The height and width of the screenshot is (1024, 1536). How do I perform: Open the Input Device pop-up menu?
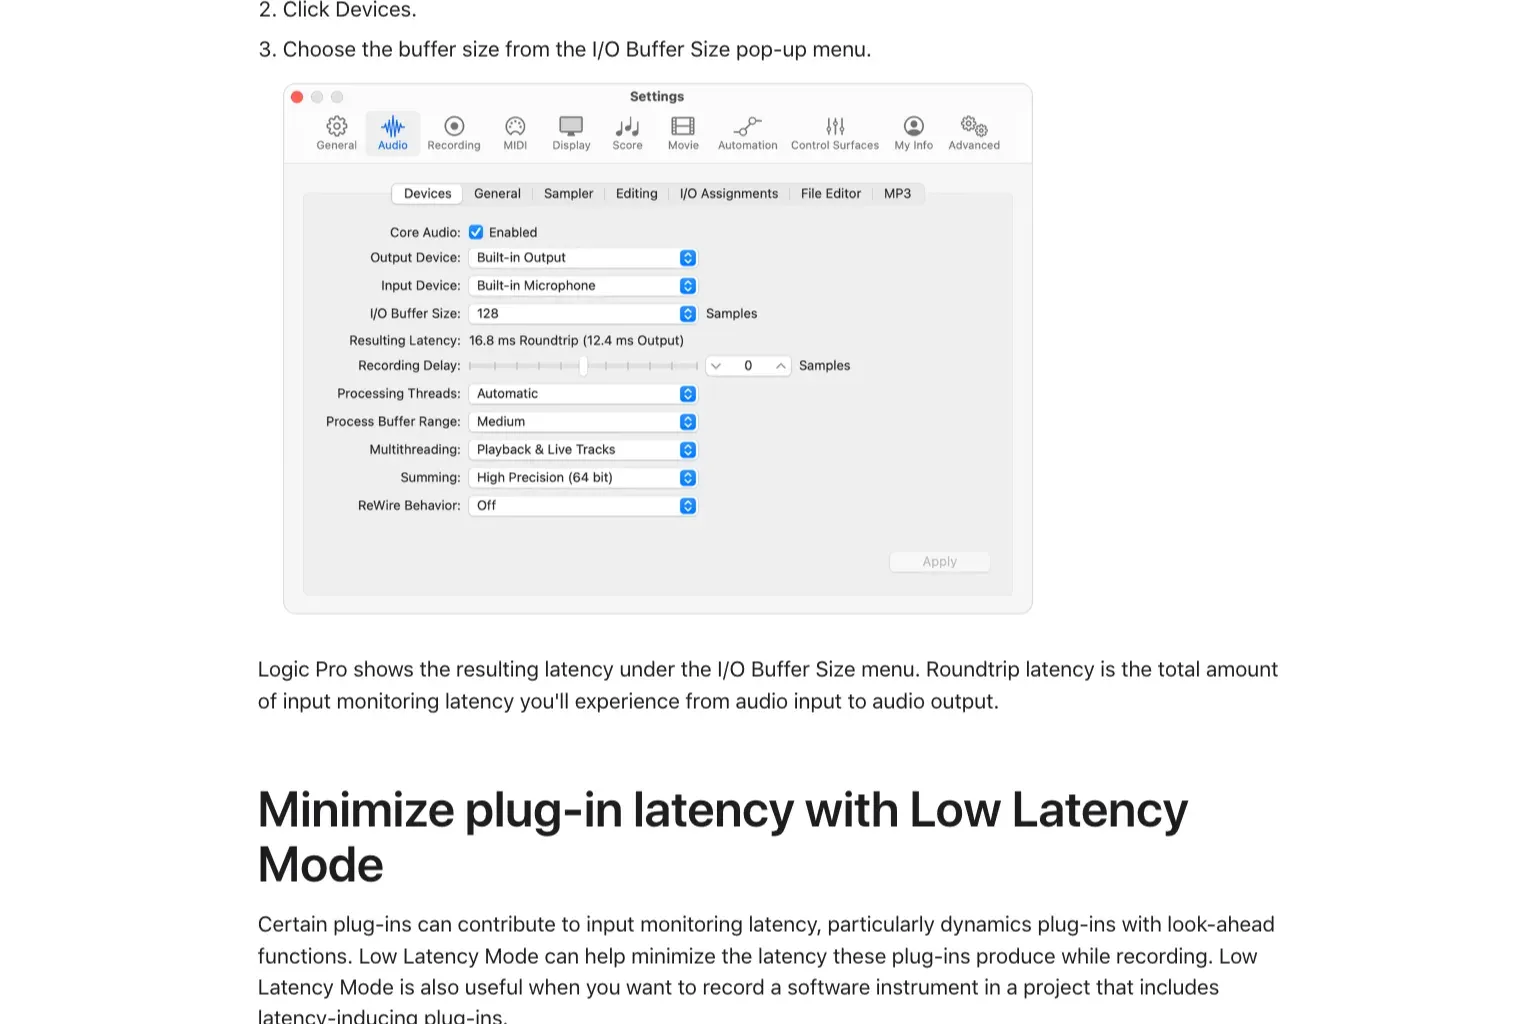(582, 286)
